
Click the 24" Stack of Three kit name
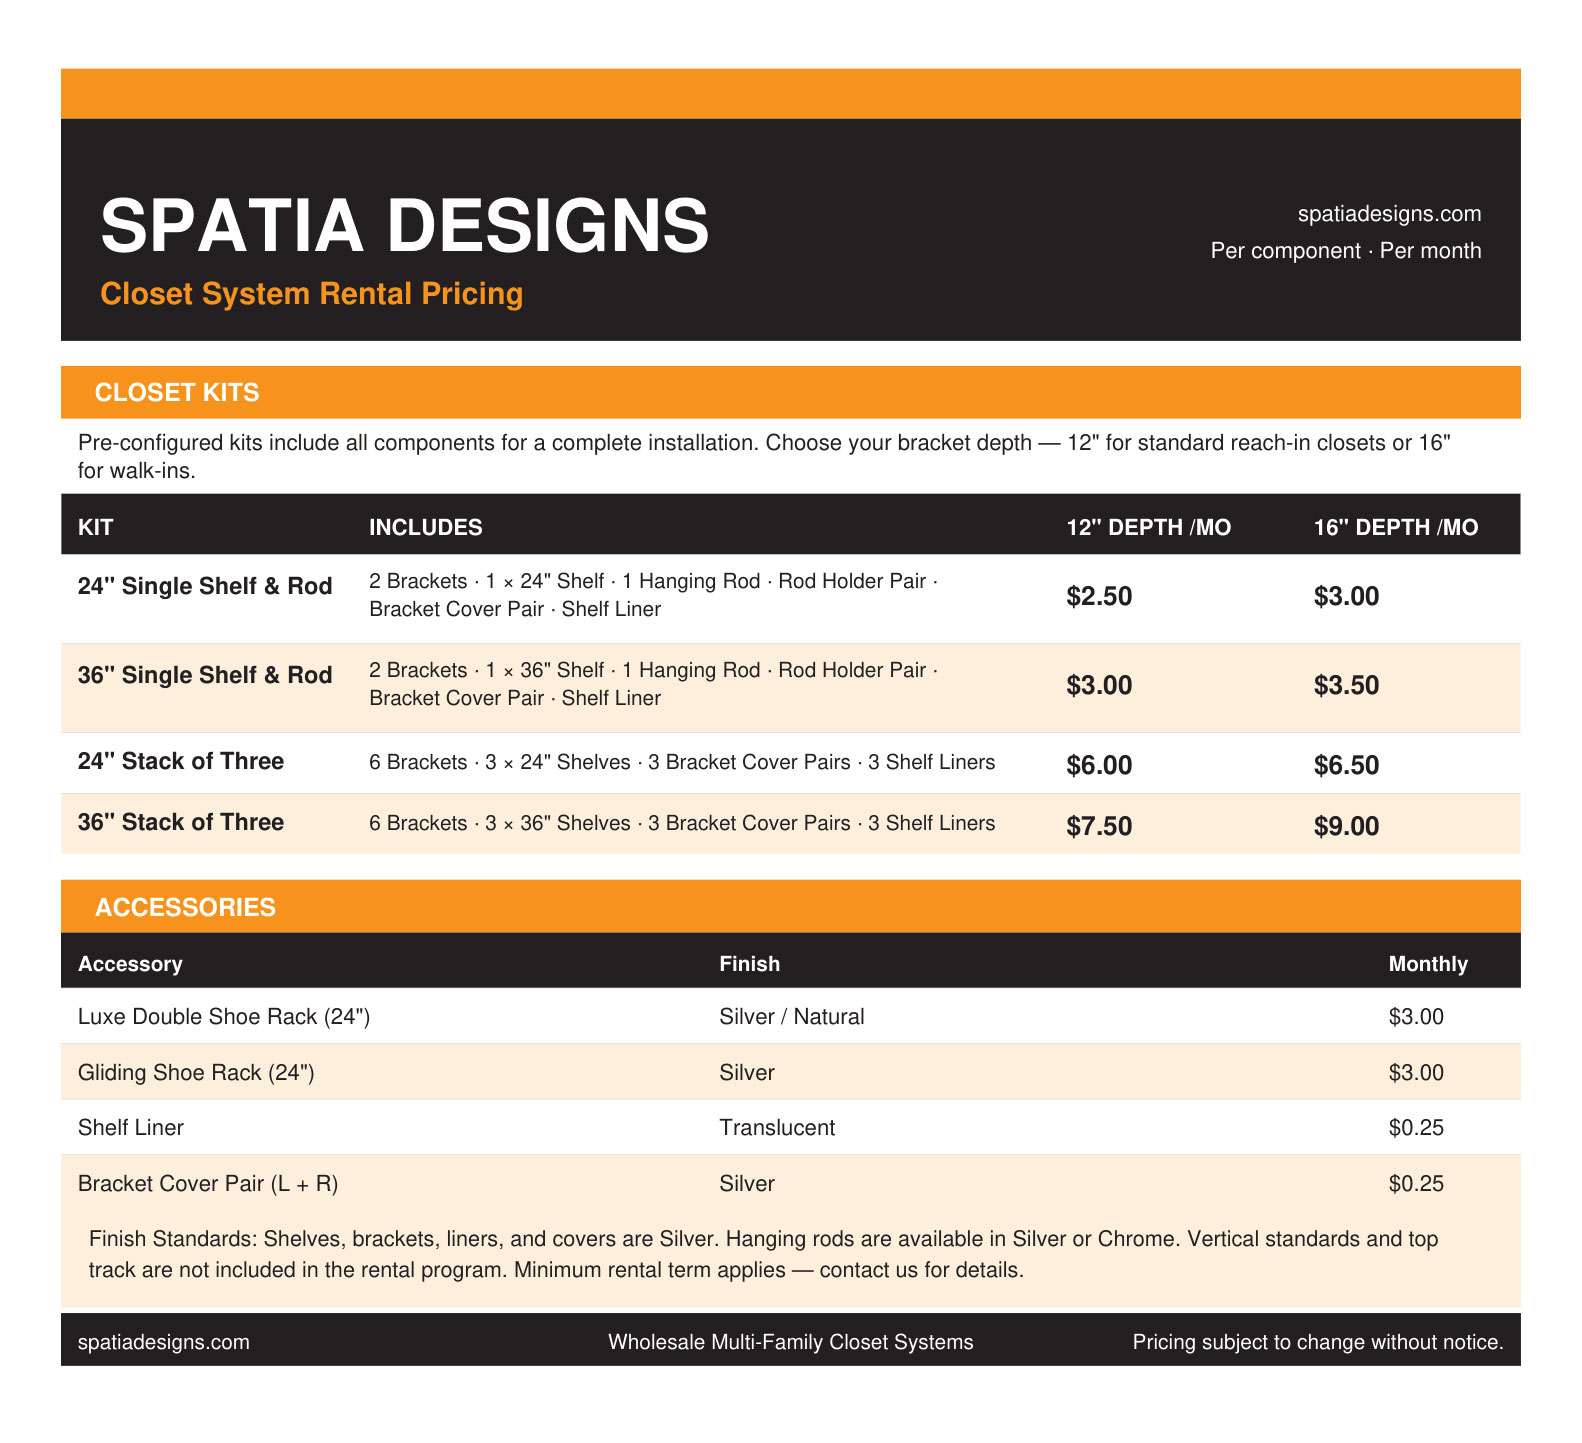tap(181, 761)
